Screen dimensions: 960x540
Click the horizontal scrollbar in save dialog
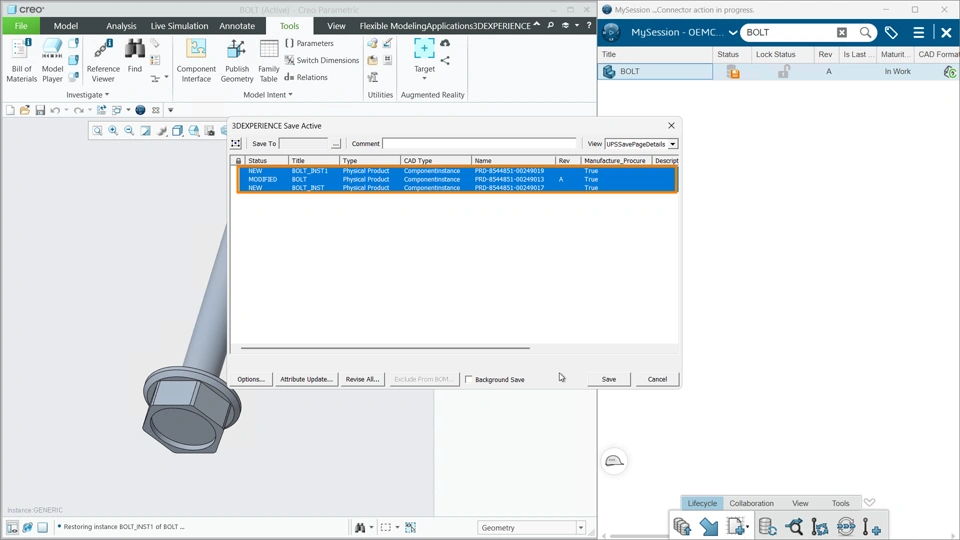pyautogui.click(x=385, y=348)
